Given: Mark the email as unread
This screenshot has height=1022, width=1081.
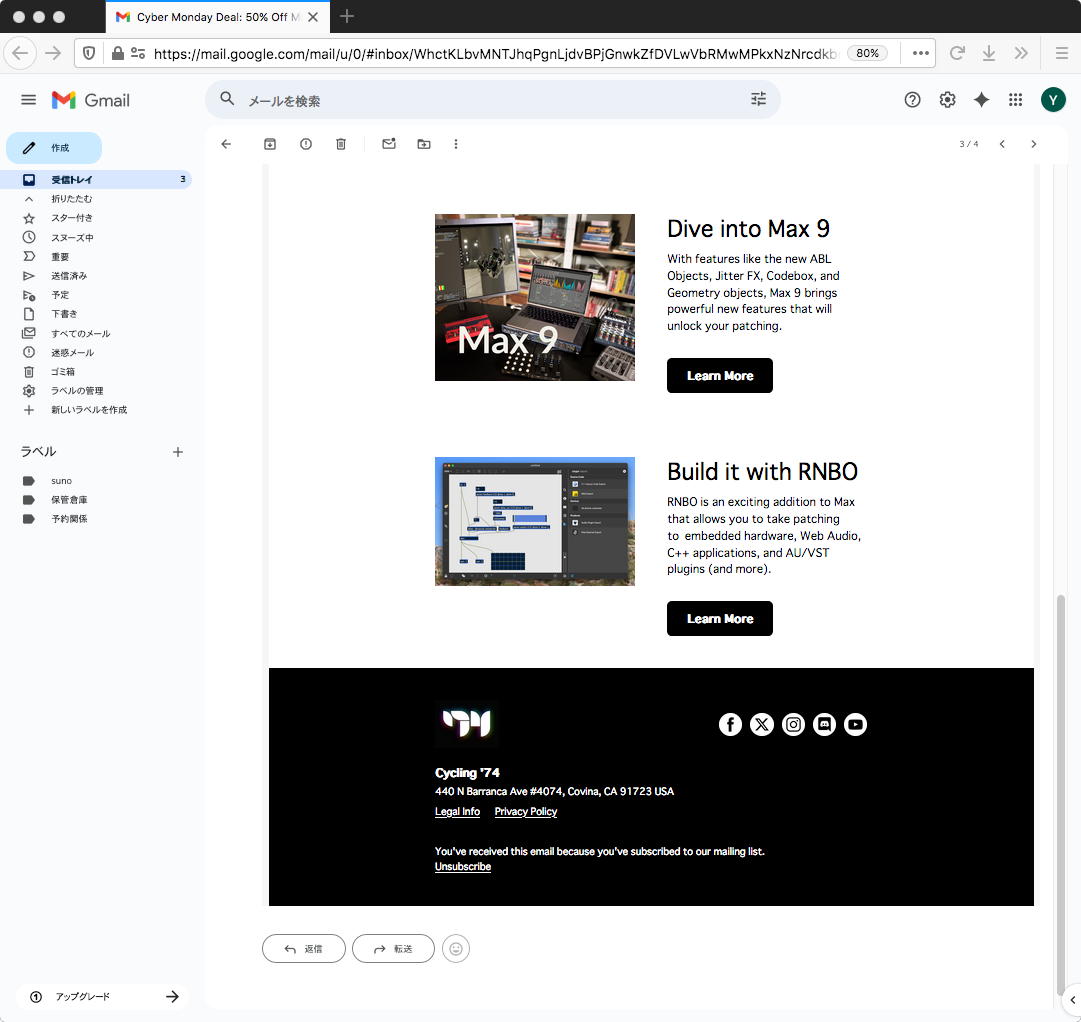Looking at the screenshot, I should pyautogui.click(x=389, y=143).
